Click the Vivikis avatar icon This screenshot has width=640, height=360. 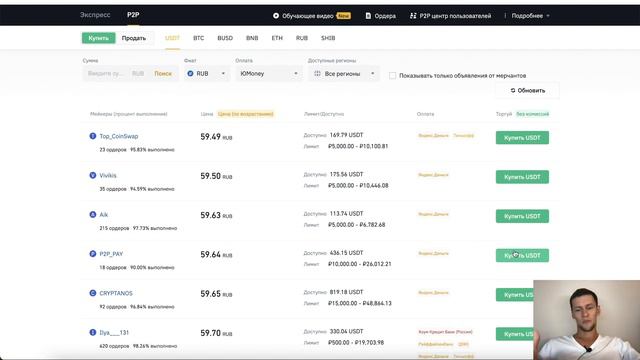pyautogui.click(x=93, y=175)
